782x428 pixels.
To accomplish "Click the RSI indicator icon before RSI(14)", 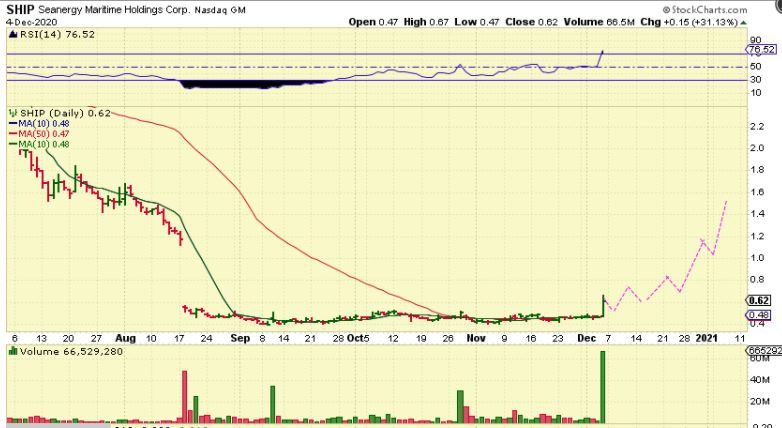I will [13, 34].
